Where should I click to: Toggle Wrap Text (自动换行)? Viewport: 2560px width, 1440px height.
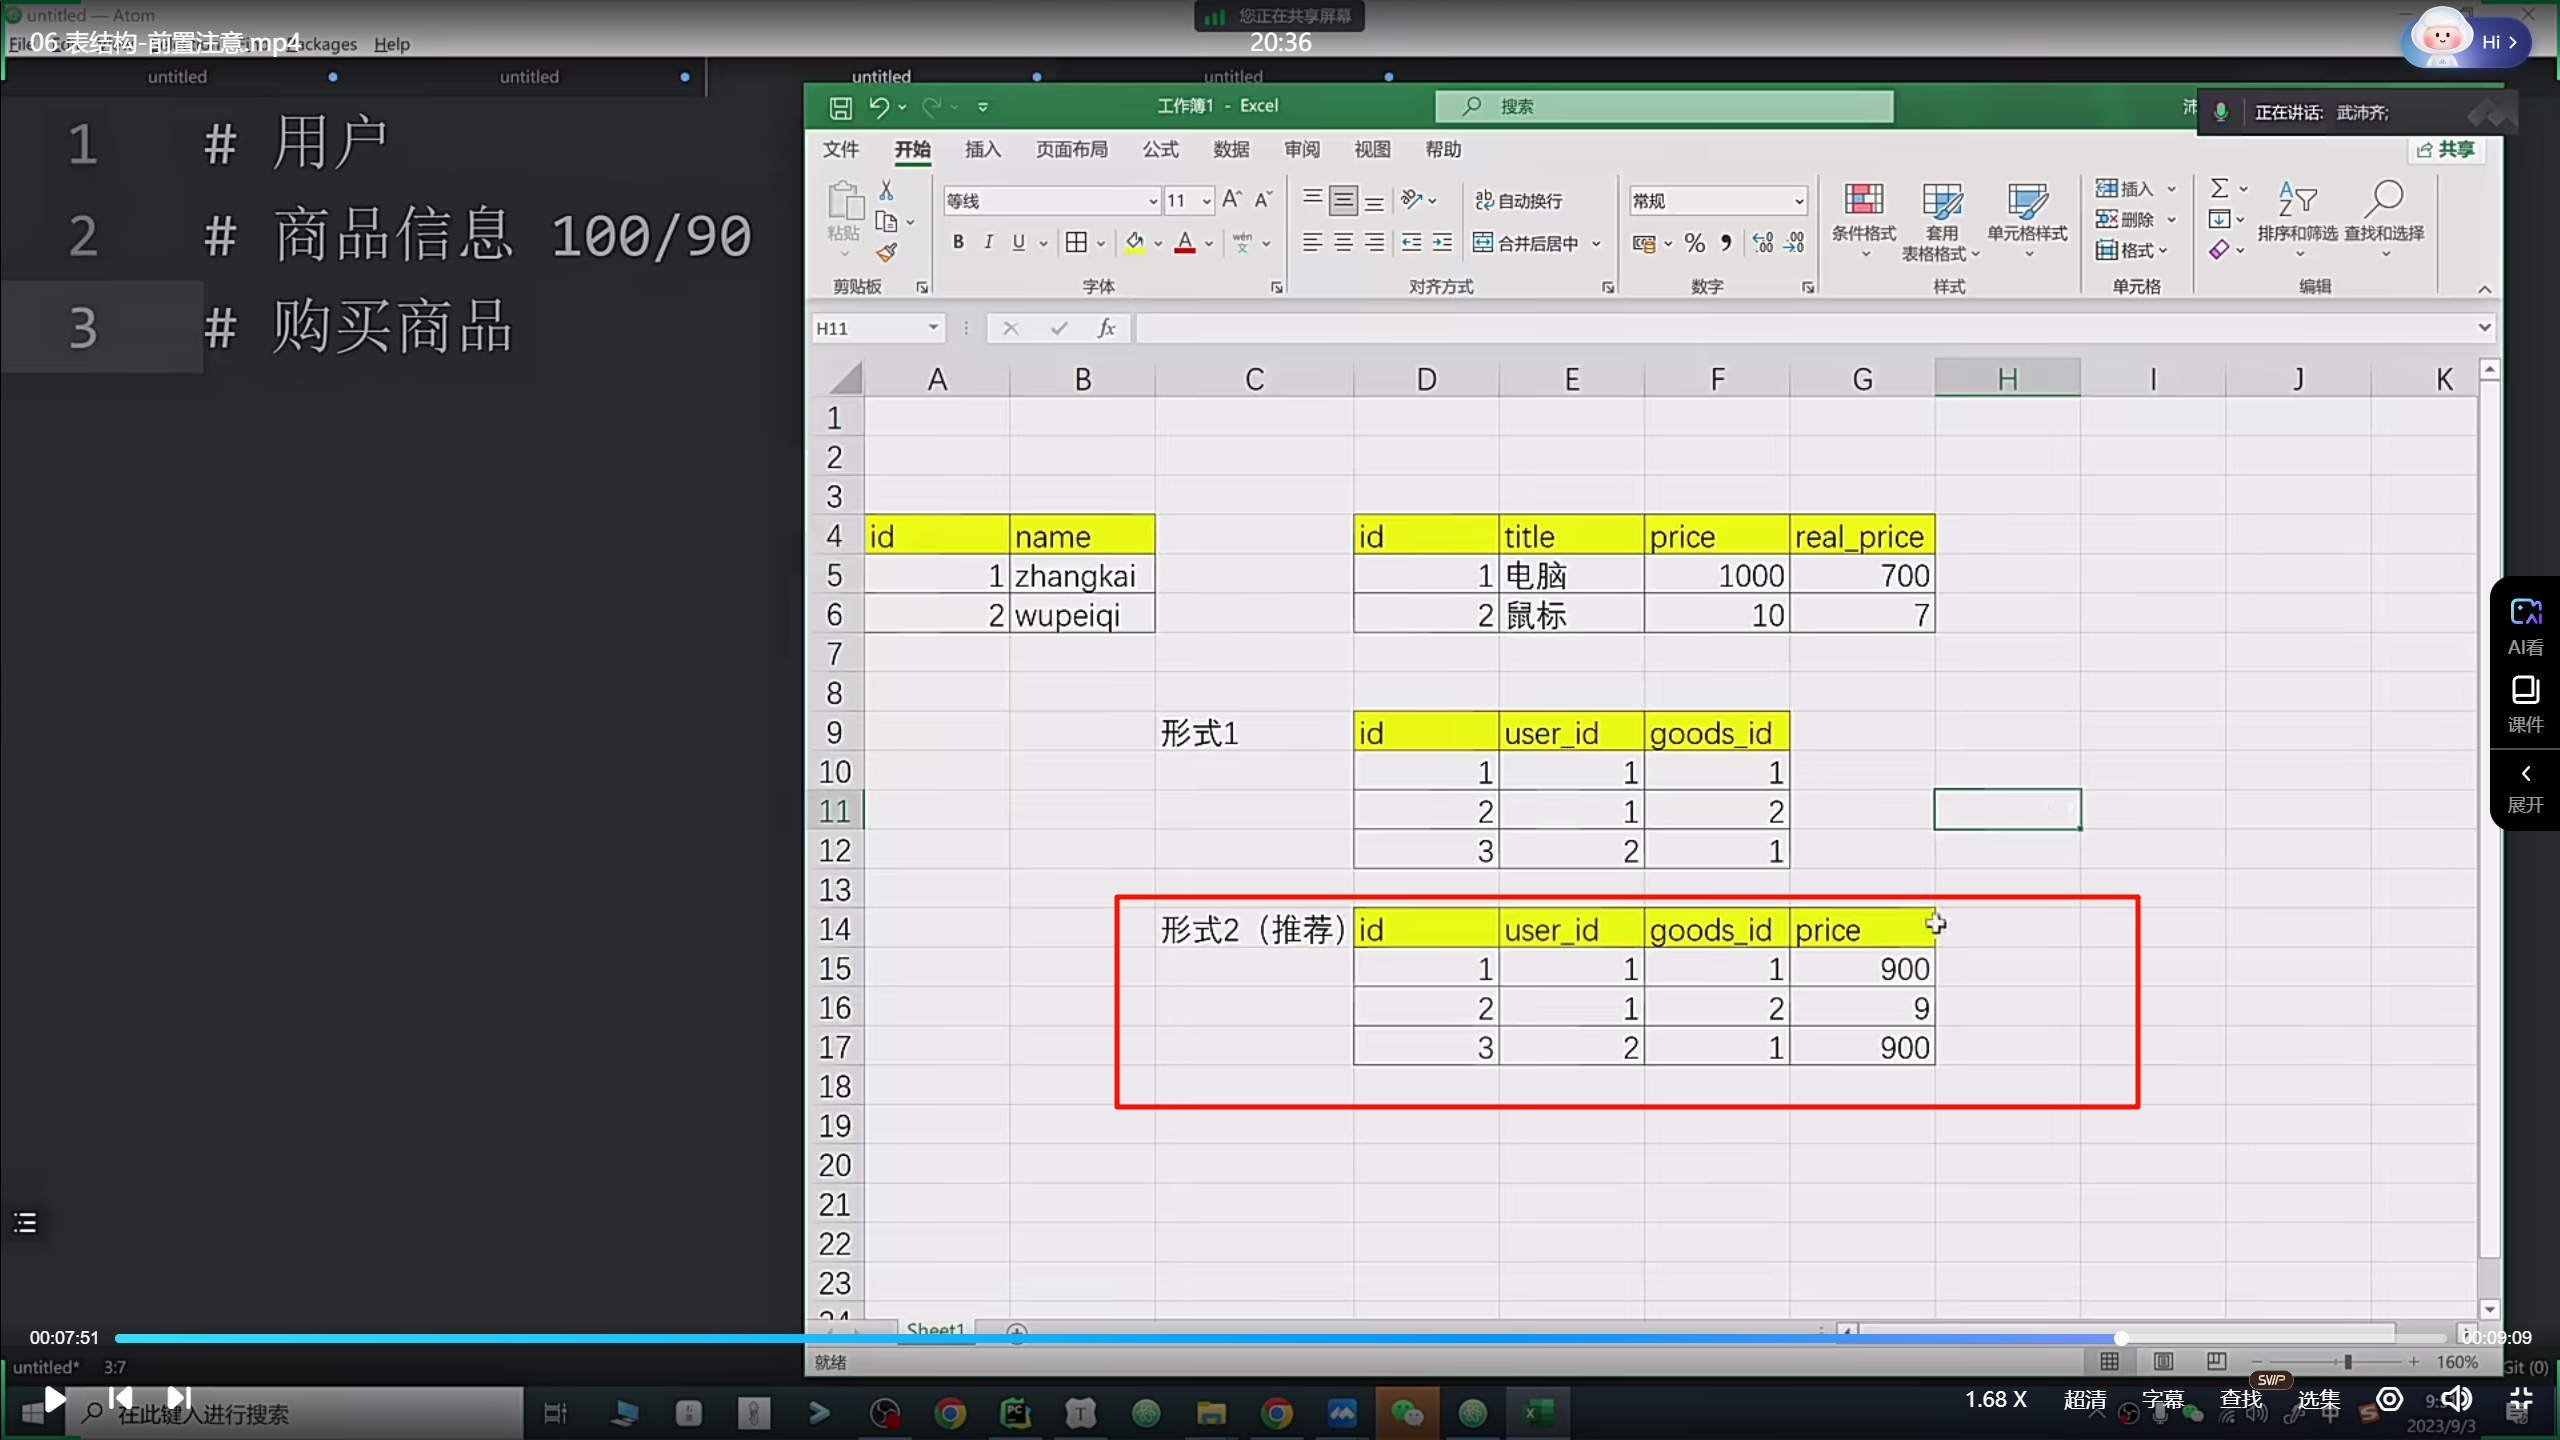point(1519,201)
